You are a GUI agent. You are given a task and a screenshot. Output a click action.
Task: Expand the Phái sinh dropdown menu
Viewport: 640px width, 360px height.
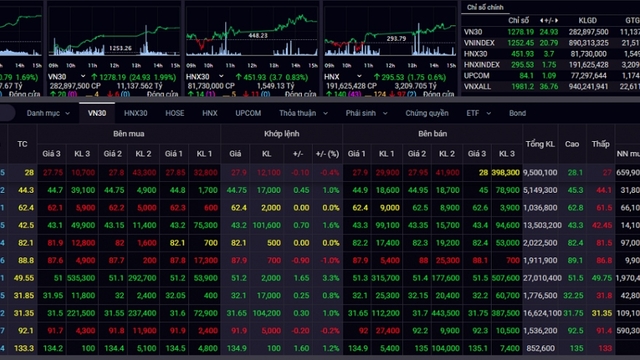[366, 113]
